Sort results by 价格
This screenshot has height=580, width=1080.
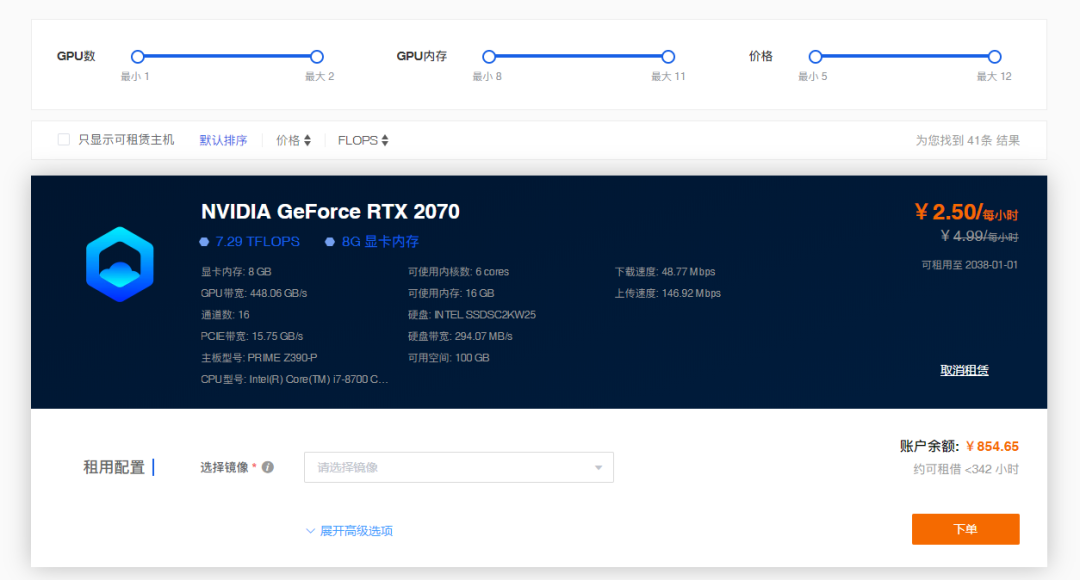(288, 141)
